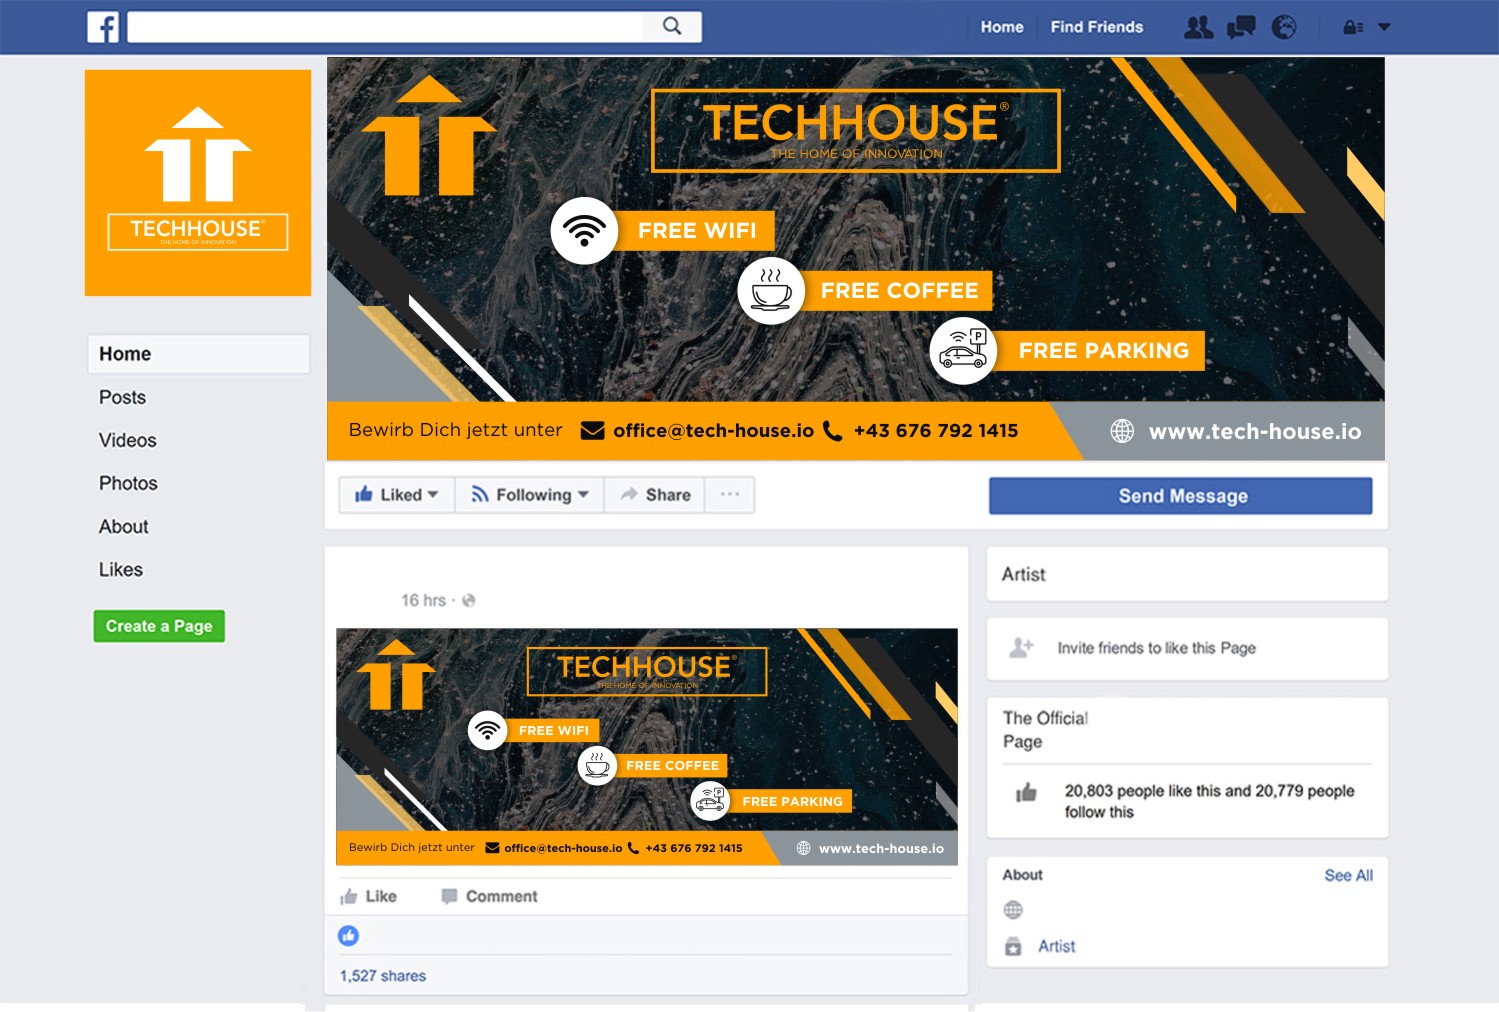Click the search magnifier icon
The height and width of the screenshot is (1012, 1499).
[x=672, y=26]
